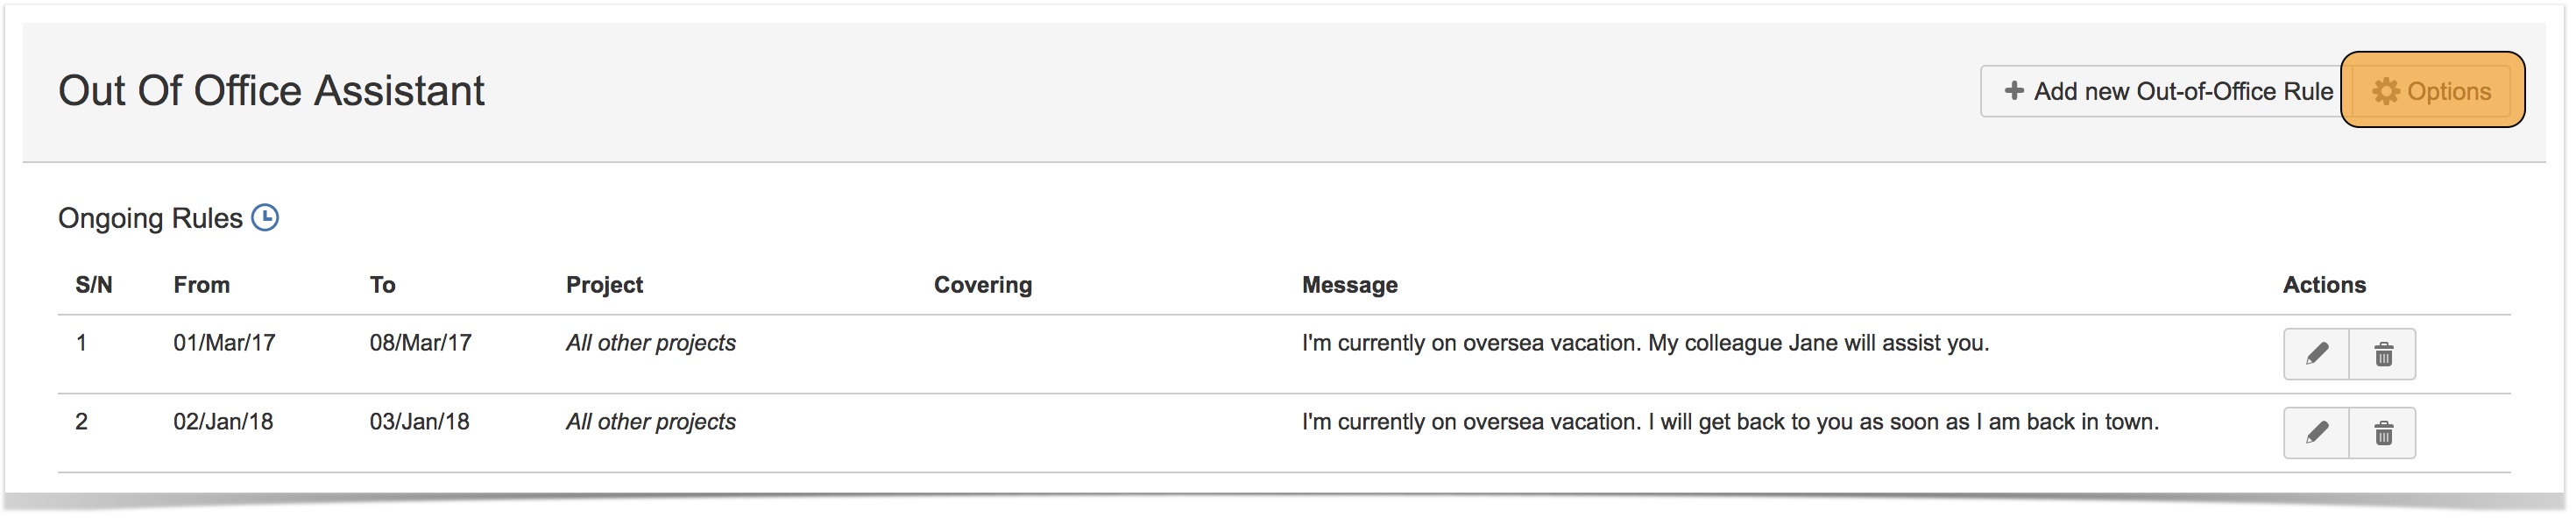This screenshot has width=2576, height=518.
Task: Click the S/N column header
Action: click(94, 285)
